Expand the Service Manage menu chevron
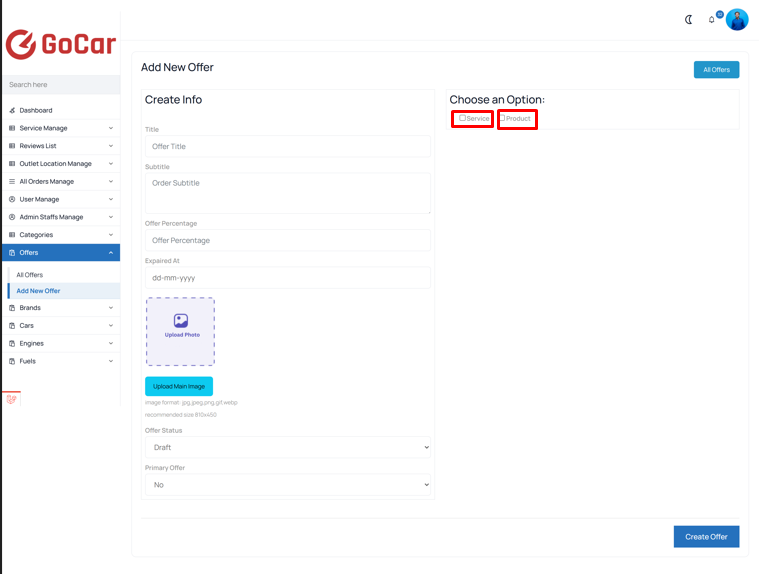Screen dimensions: 759x574 click(x=111, y=128)
